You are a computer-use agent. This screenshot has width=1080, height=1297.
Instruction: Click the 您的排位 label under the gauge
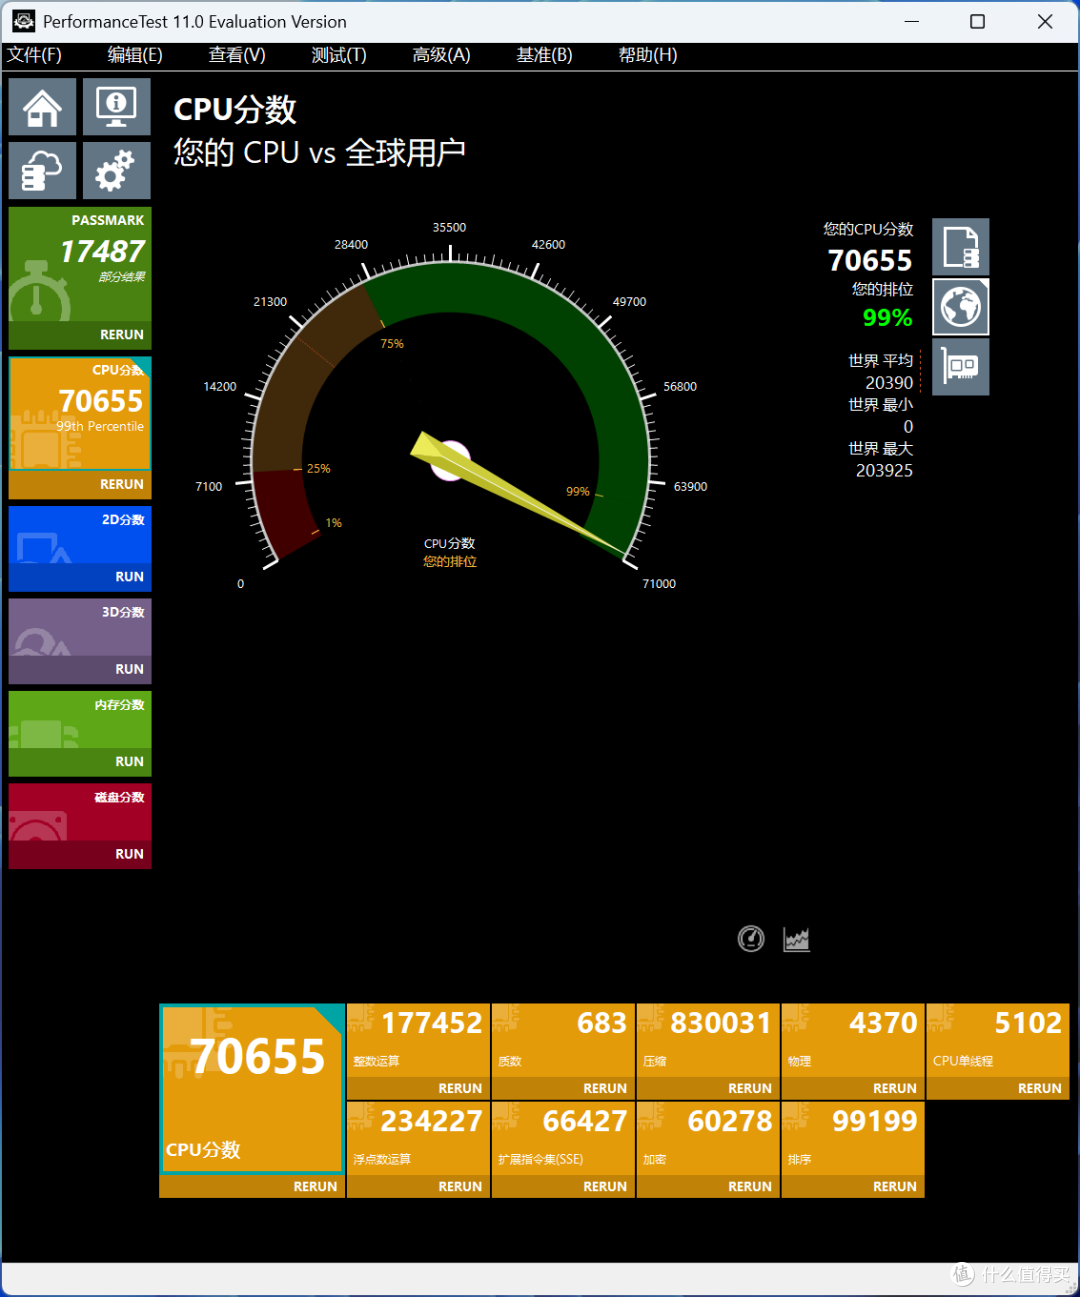(x=450, y=562)
